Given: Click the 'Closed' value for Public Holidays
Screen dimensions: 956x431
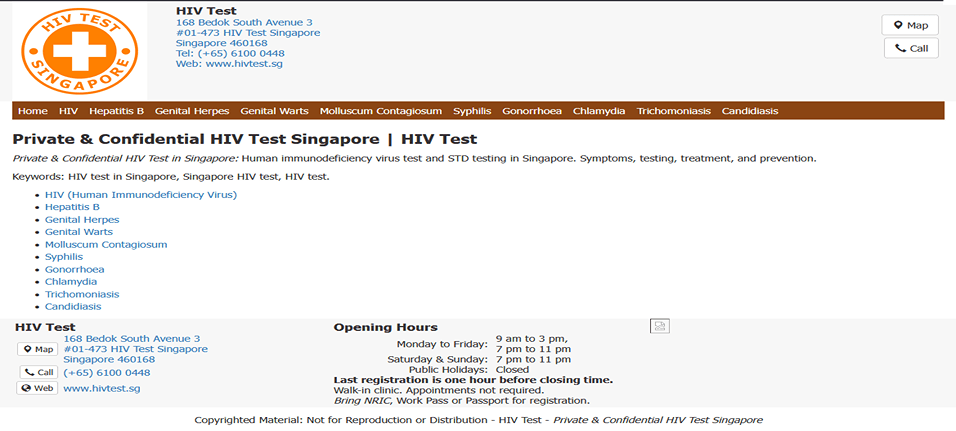Looking at the screenshot, I should pos(512,369).
